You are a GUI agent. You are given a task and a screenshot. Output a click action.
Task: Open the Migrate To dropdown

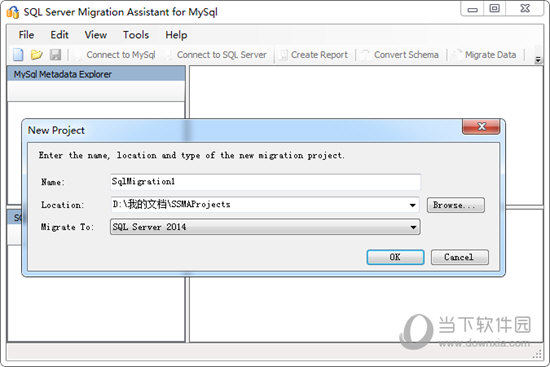(265, 227)
